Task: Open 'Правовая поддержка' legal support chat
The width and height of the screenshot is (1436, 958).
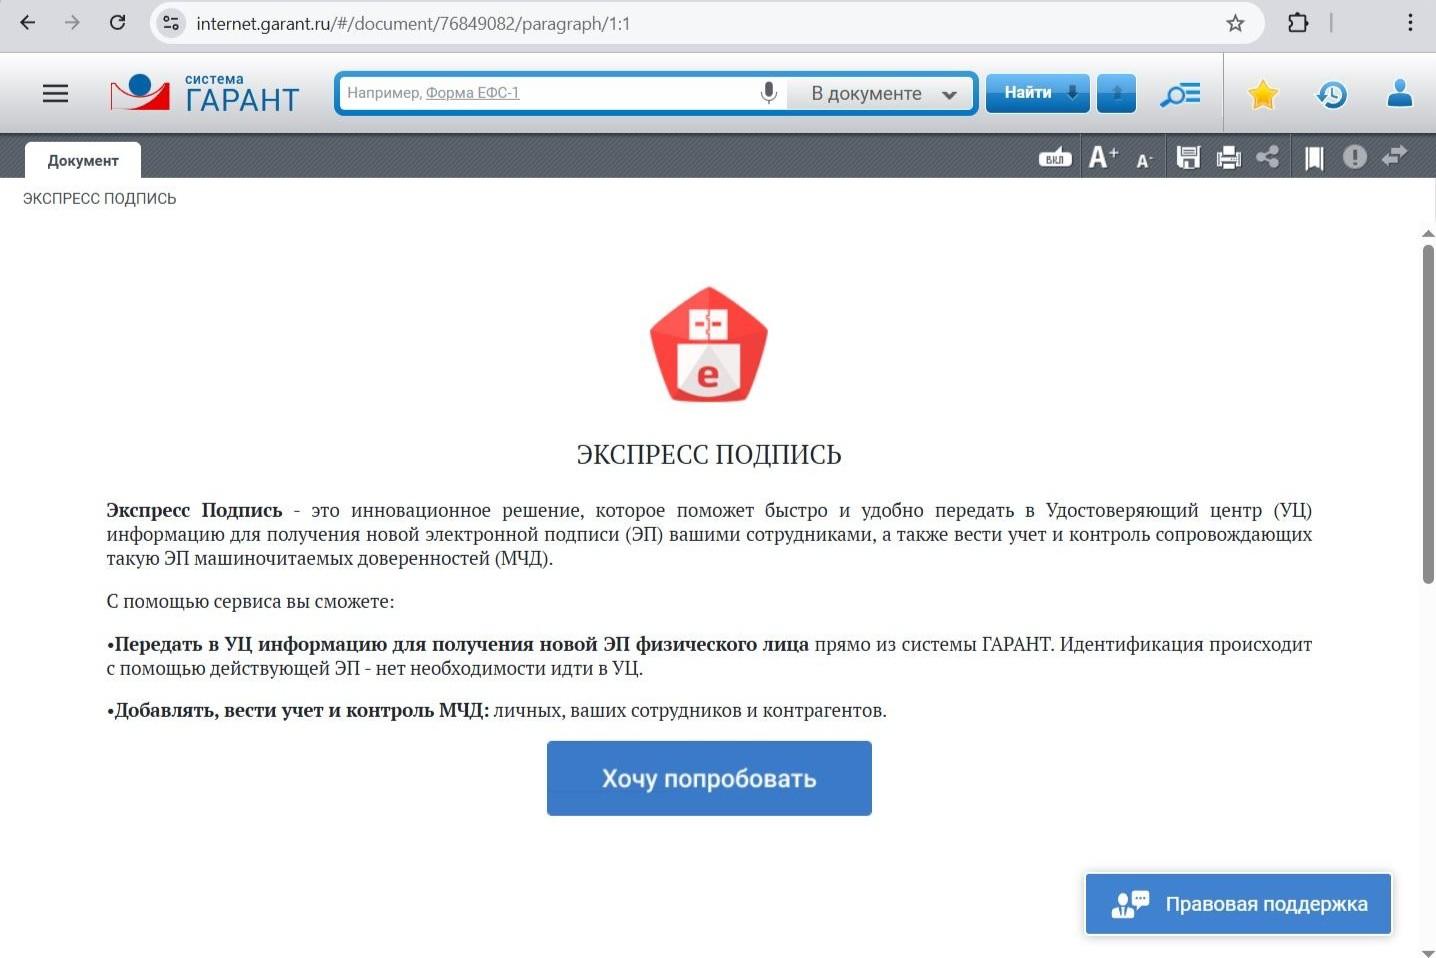Action: pyautogui.click(x=1238, y=904)
